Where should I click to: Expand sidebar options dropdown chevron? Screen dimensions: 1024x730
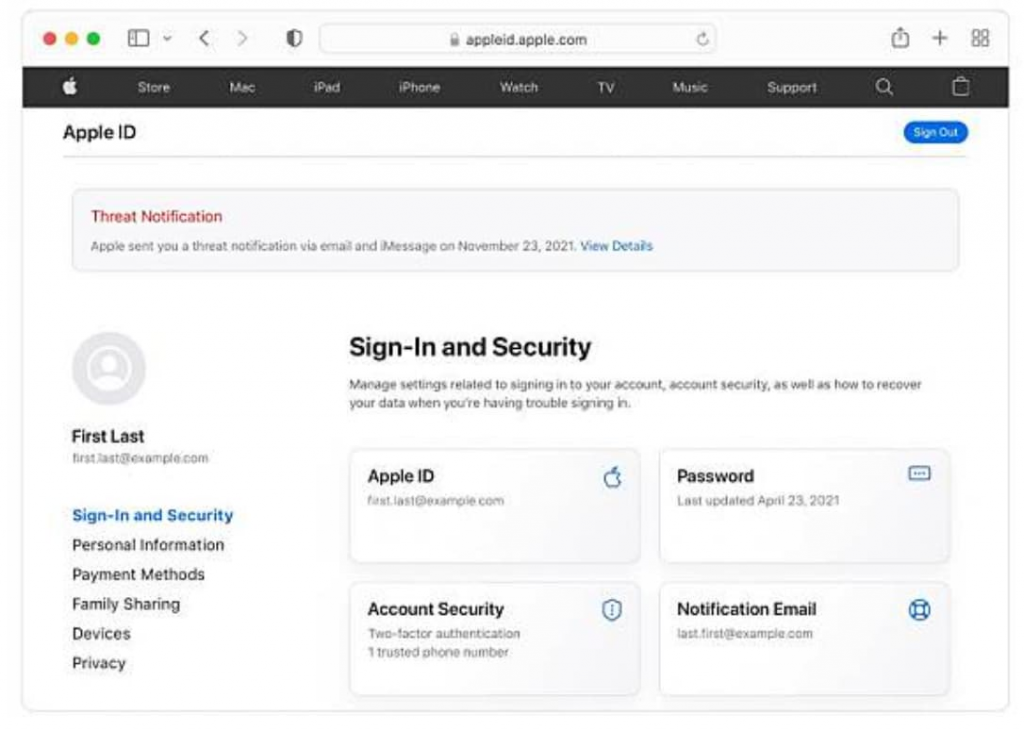tap(167, 39)
